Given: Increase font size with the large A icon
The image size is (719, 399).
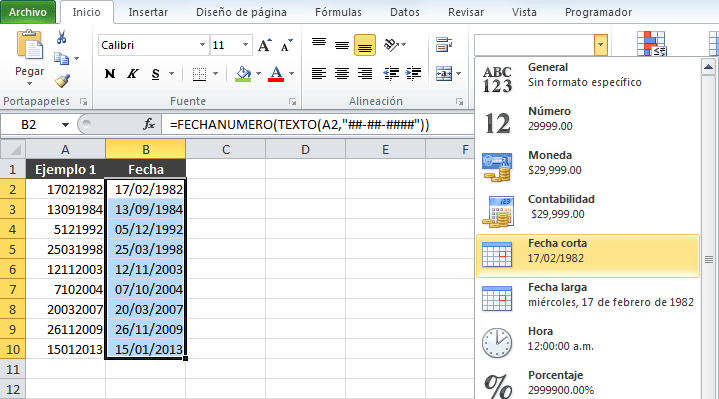Looking at the screenshot, I should (264, 45).
